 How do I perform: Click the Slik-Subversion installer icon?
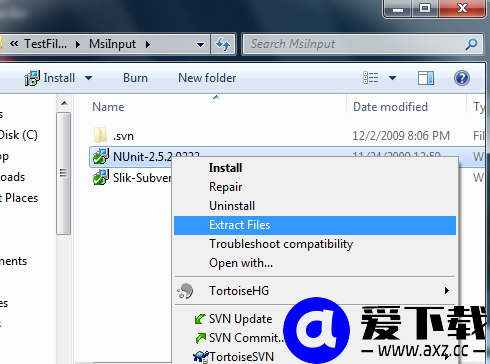tap(100, 177)
